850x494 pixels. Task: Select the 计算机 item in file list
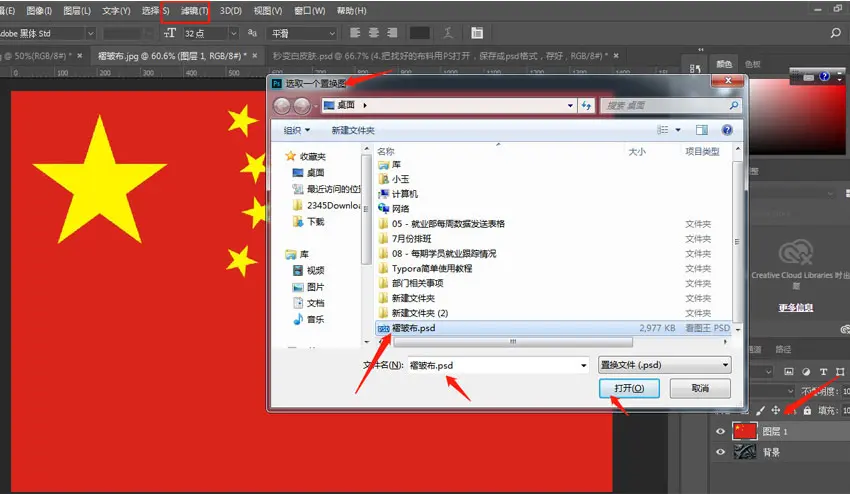click(404, 194)
